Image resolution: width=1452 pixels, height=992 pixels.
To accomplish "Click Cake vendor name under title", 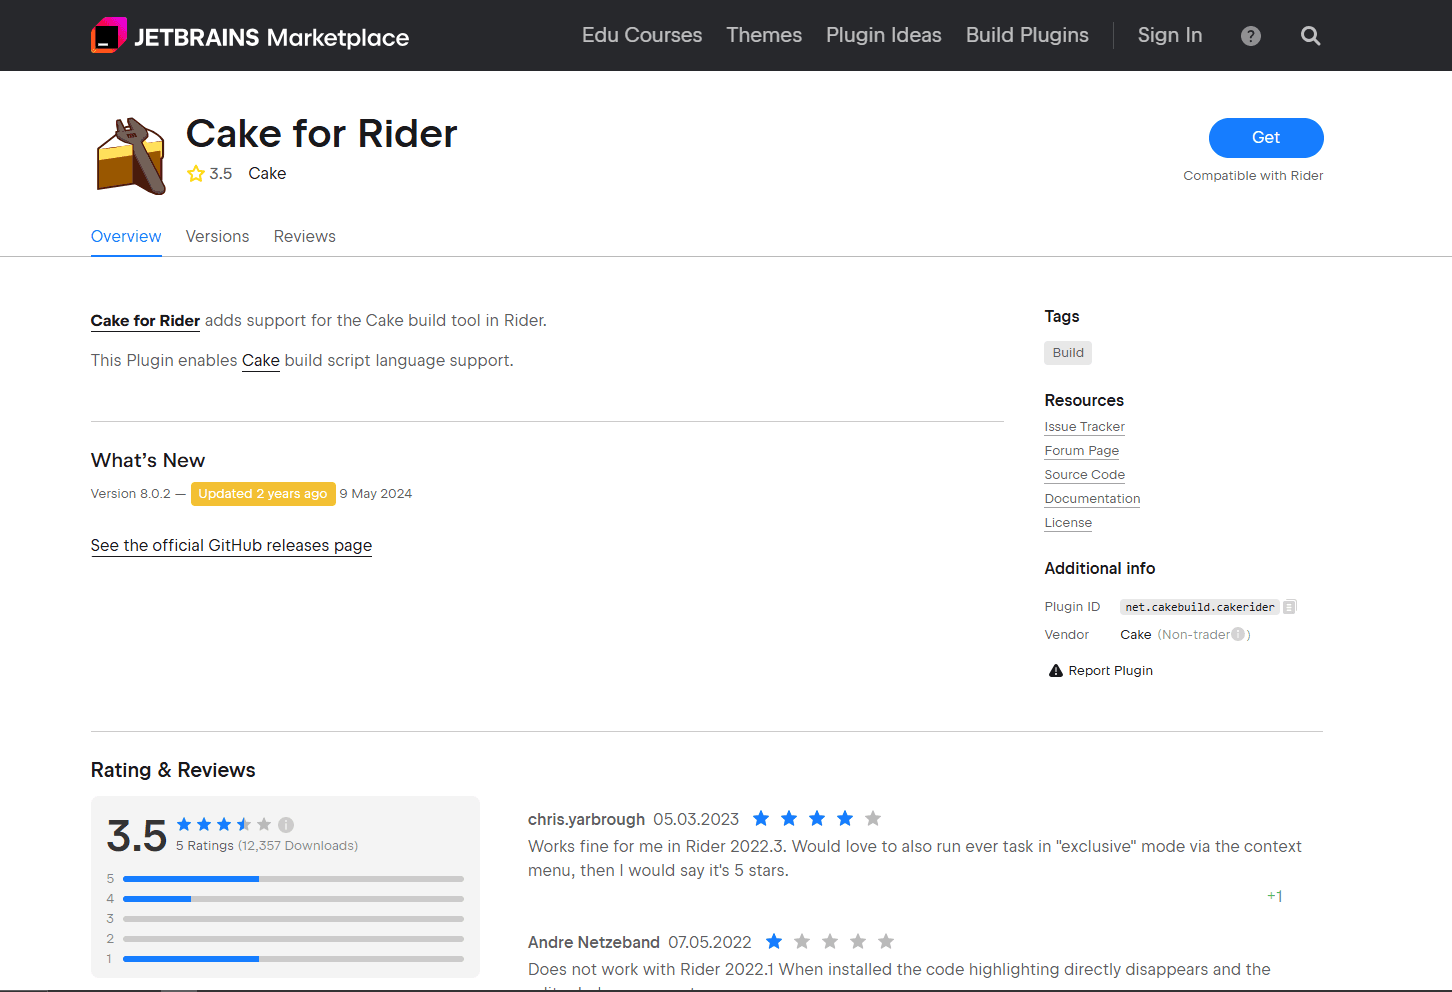I will tap(267, 173).
